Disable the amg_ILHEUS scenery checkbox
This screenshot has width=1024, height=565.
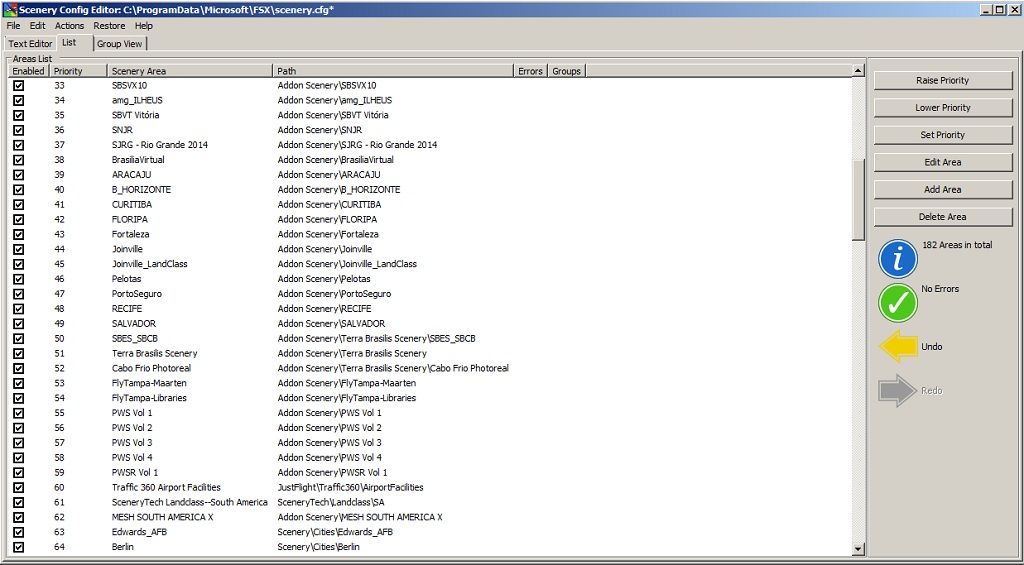point(18,100)
